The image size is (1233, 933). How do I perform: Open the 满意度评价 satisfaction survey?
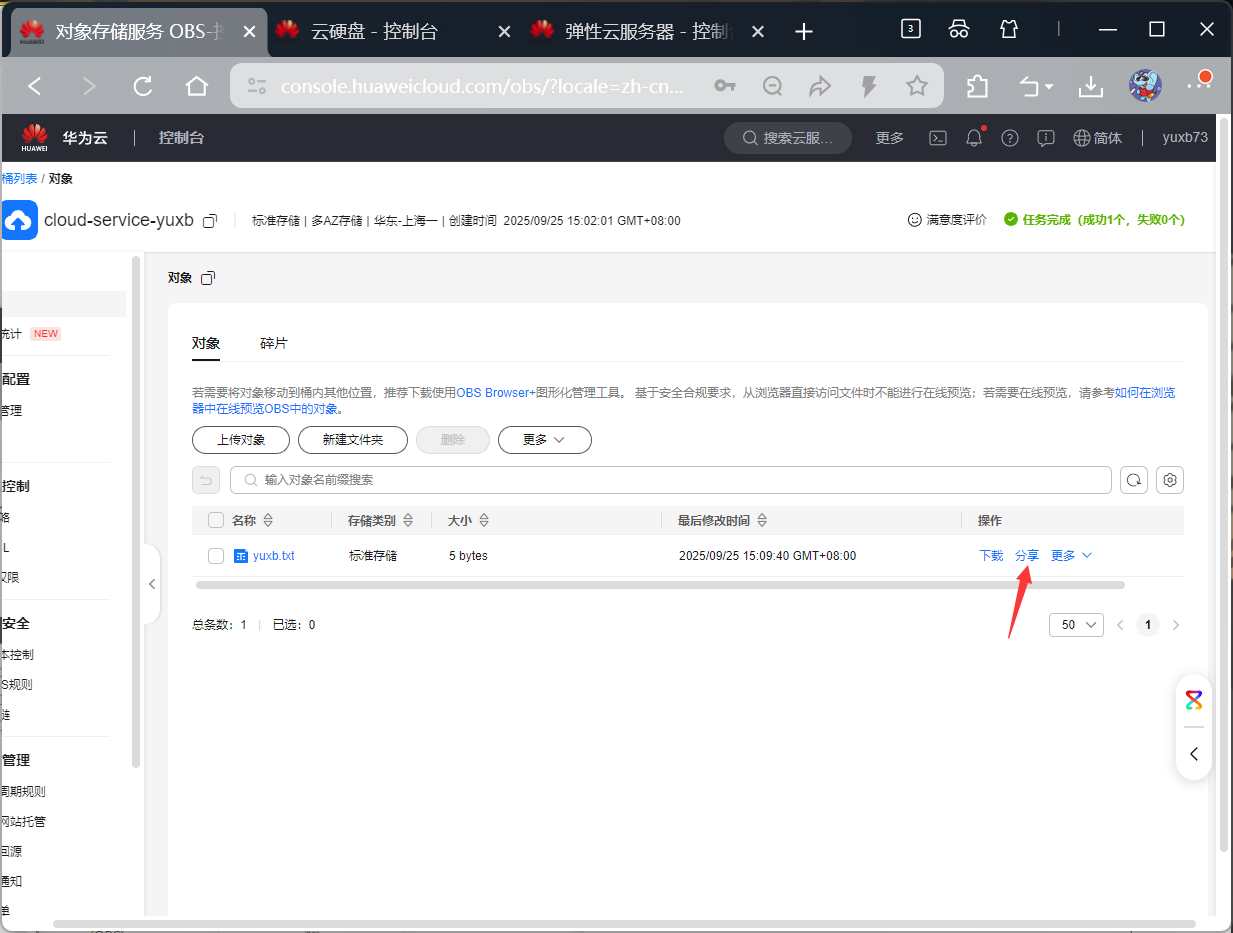(947, 220)
